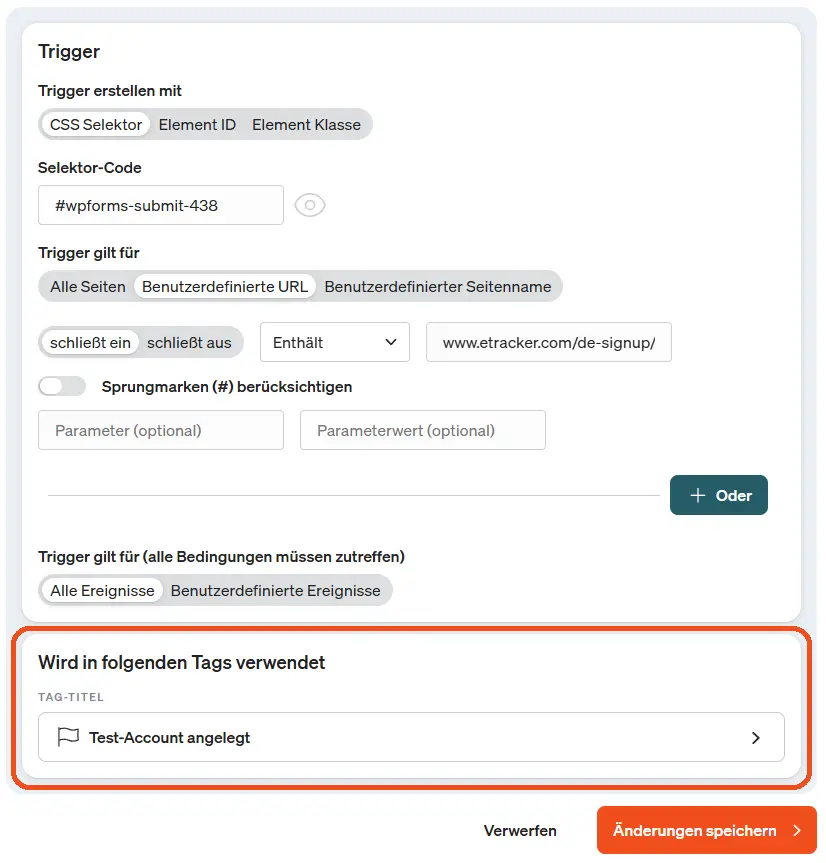Viewport: 826px width, 863px height.
Task: Switch to Benutzerdefinierte URL tab
Action: pyautogui.click(x=225, y=286)
